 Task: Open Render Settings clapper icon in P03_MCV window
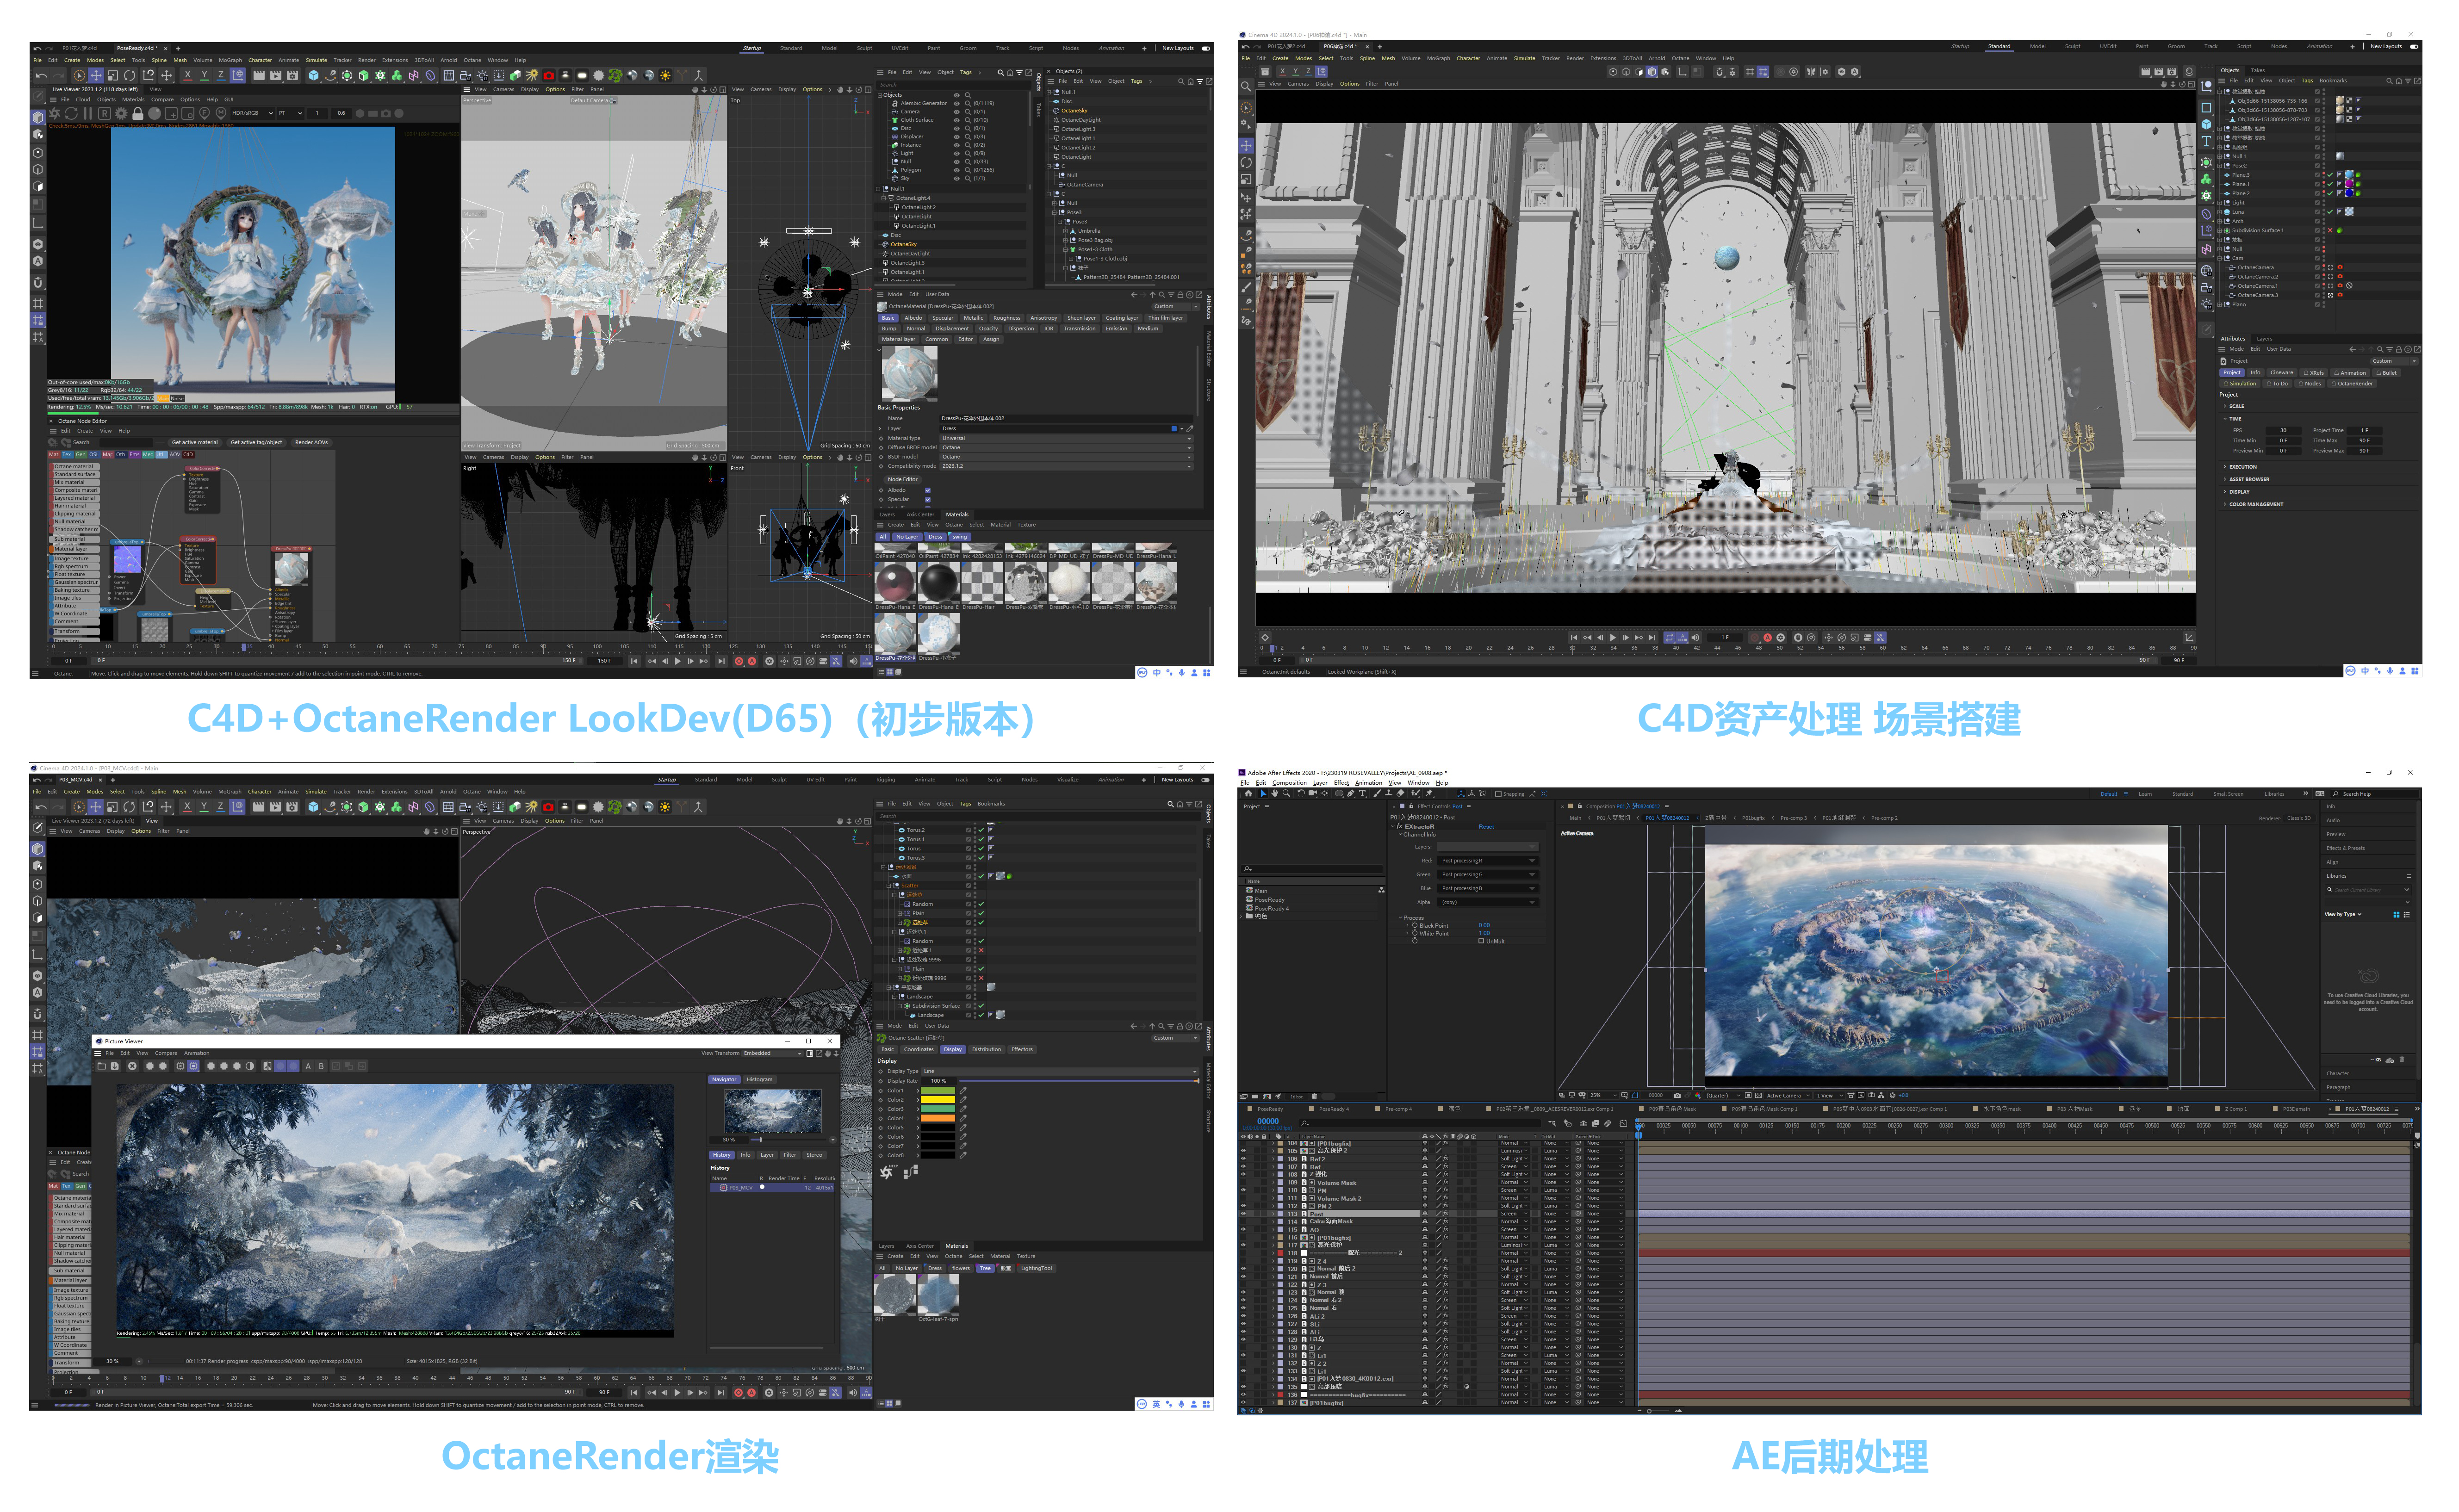[292, 807]
